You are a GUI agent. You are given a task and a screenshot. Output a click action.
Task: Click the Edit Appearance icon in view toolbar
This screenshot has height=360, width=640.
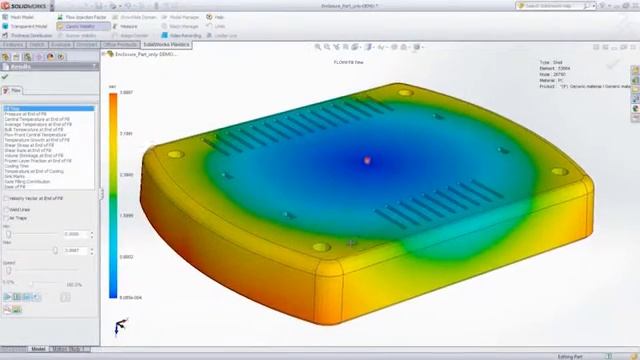click(x=394, y=47)
